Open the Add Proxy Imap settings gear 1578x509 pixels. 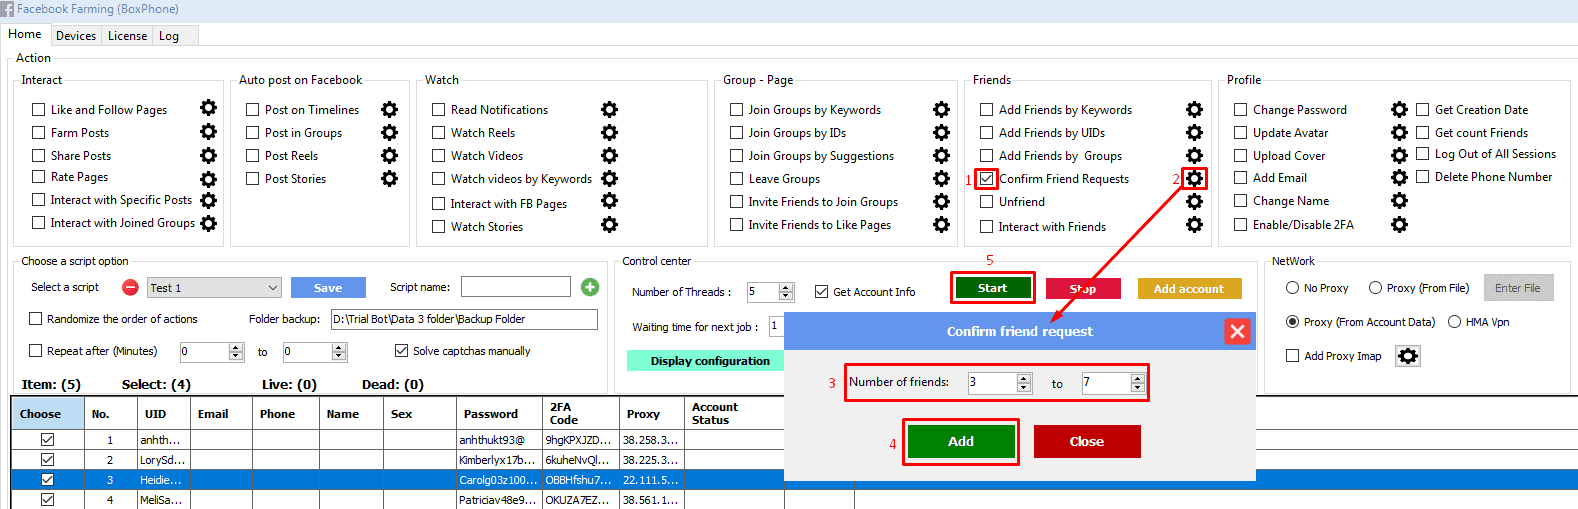click(1408, 356)
